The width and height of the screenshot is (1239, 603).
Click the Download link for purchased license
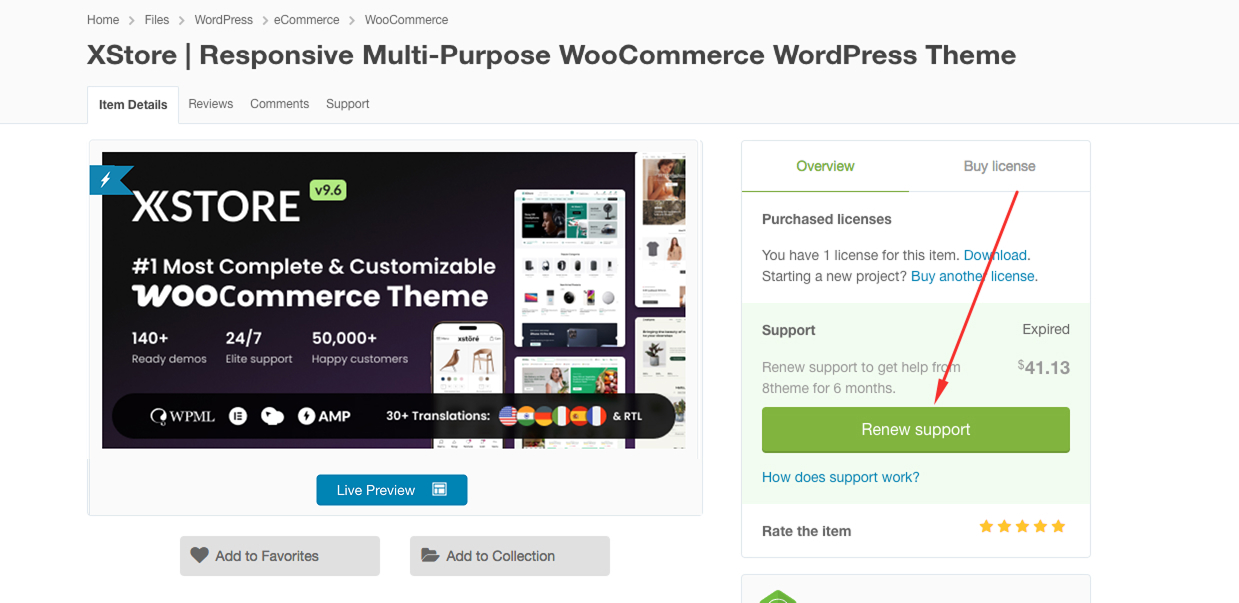coord(994,255)
